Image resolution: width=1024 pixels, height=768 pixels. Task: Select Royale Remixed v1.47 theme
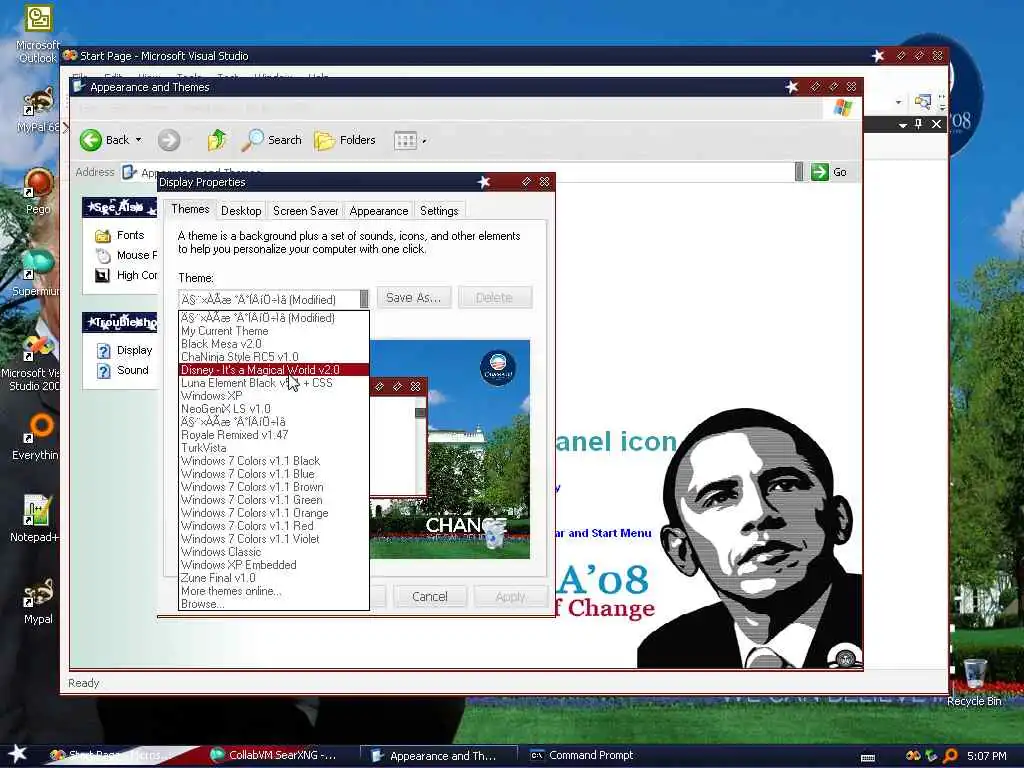274,435
